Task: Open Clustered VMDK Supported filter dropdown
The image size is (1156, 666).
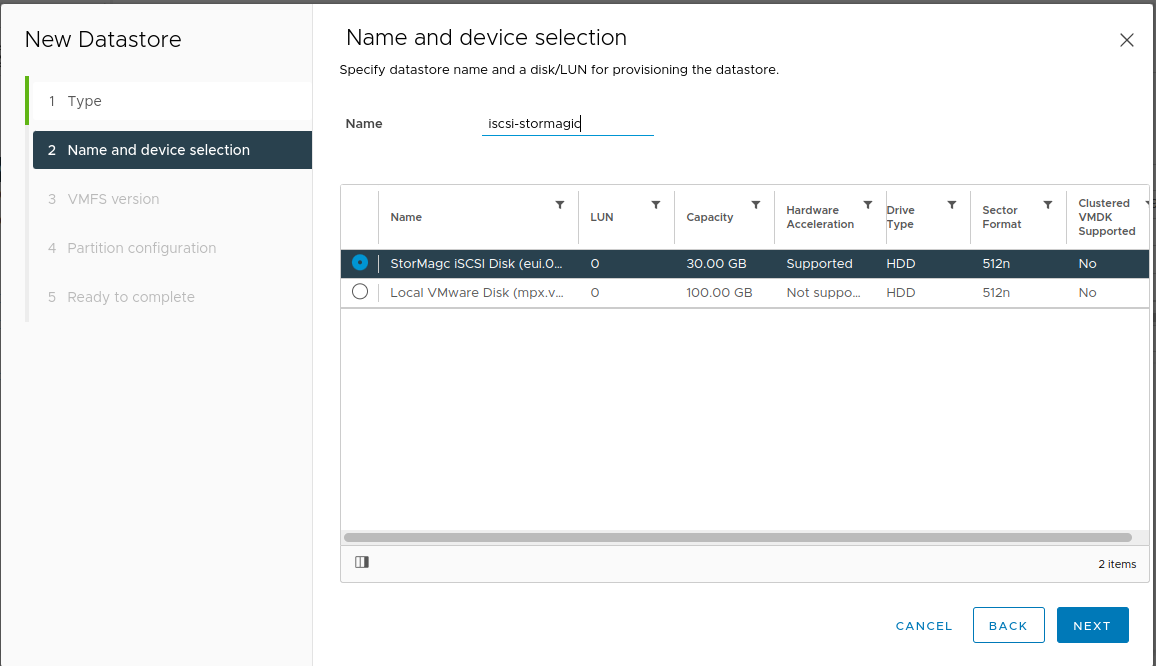Action: click(x=1147, y=203)
